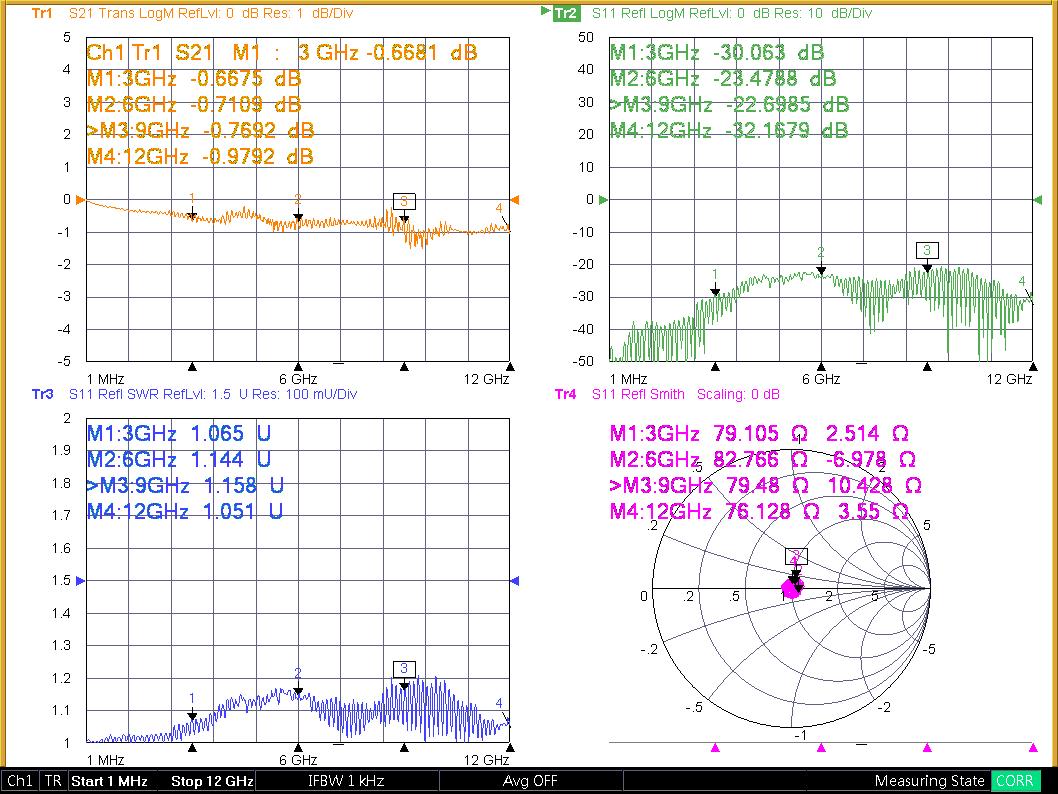Select M3:9GHz 1.158 U readout
This screenshot has height=794, width=1058.
click(x=185, y=486)
